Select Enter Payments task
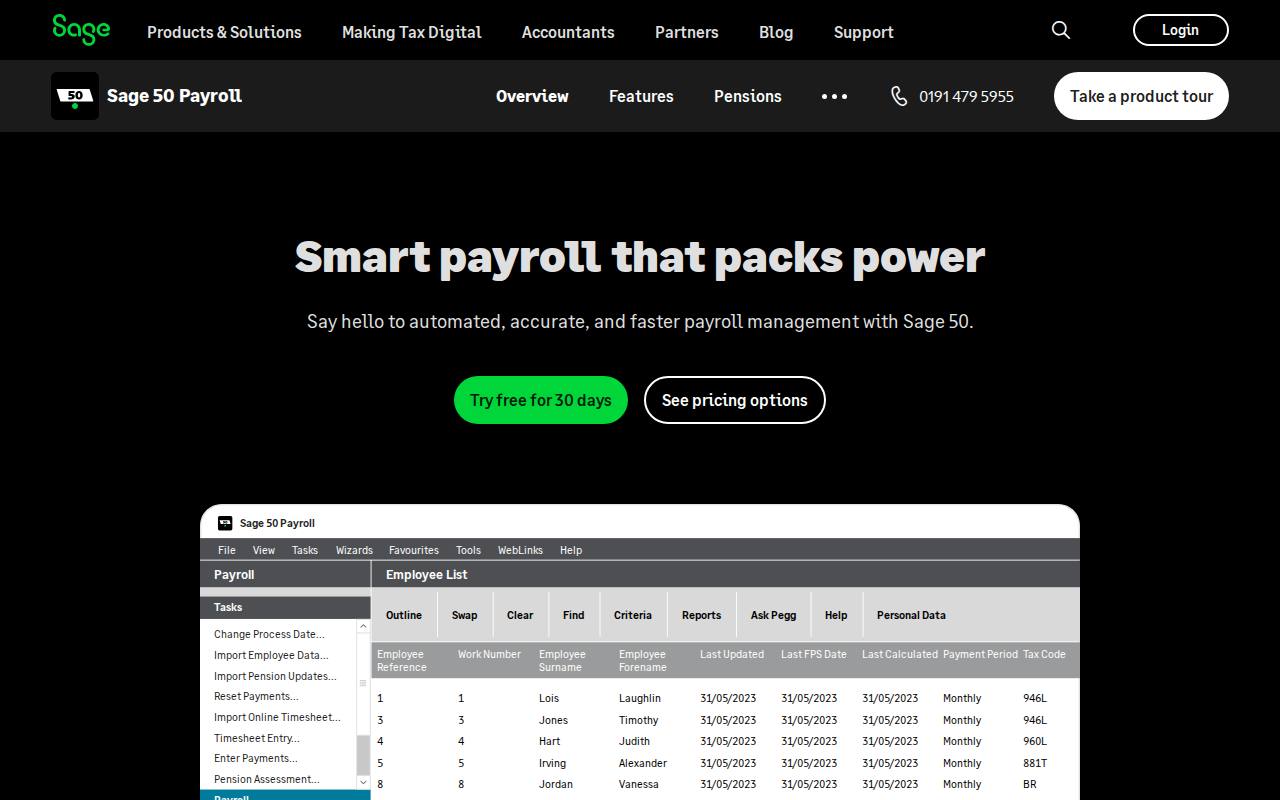The height and width of the screenshot is (800, 1280). coord(256,758)
